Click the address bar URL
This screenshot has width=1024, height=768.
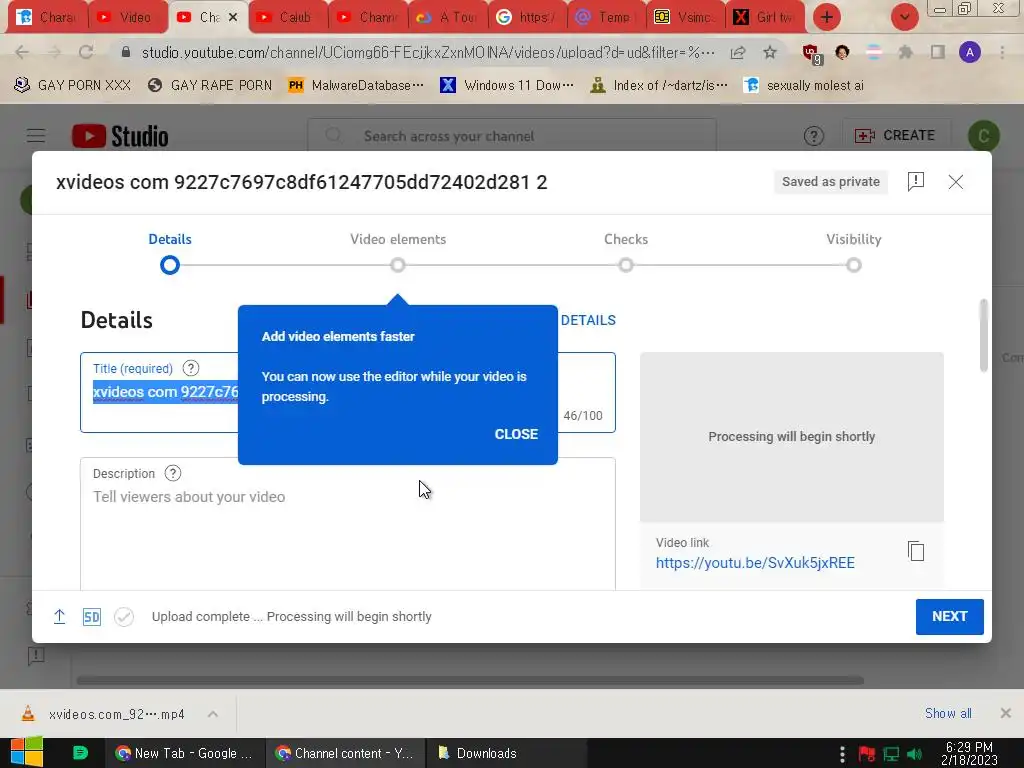pyautogui.click(x=428, y=52)
